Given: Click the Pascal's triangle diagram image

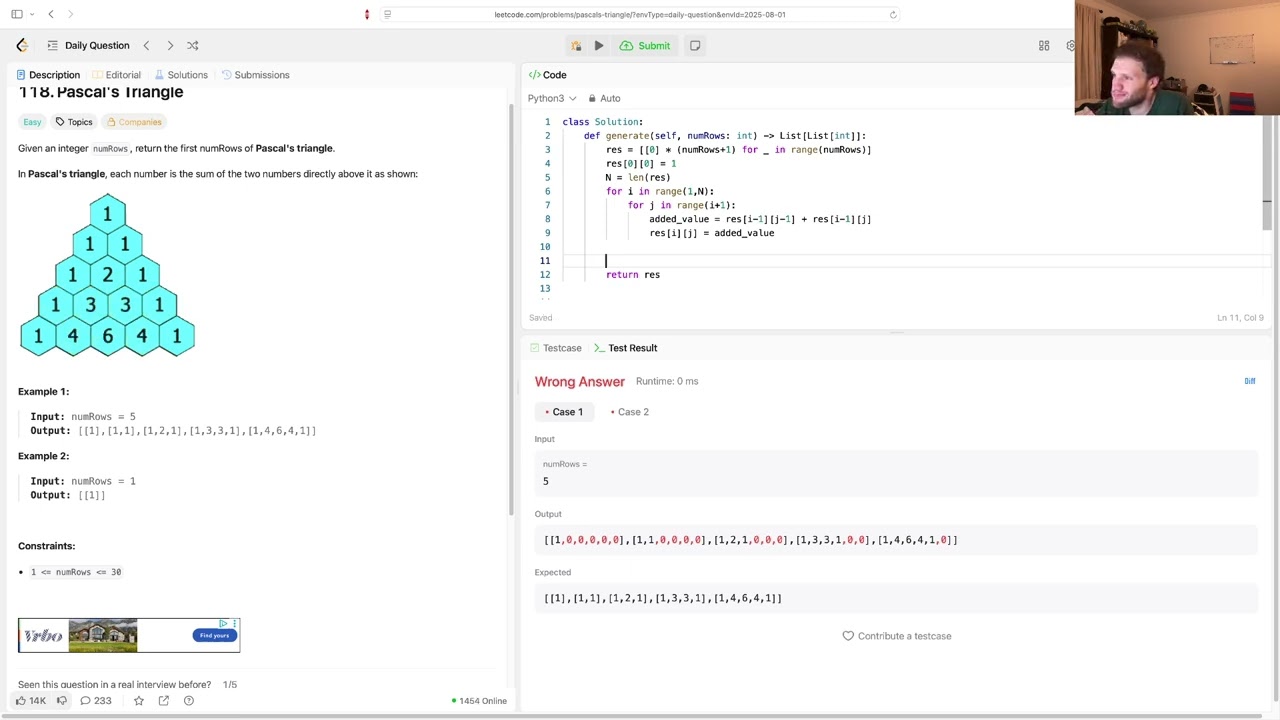Looking at the screenshot, I should [107, 276].
